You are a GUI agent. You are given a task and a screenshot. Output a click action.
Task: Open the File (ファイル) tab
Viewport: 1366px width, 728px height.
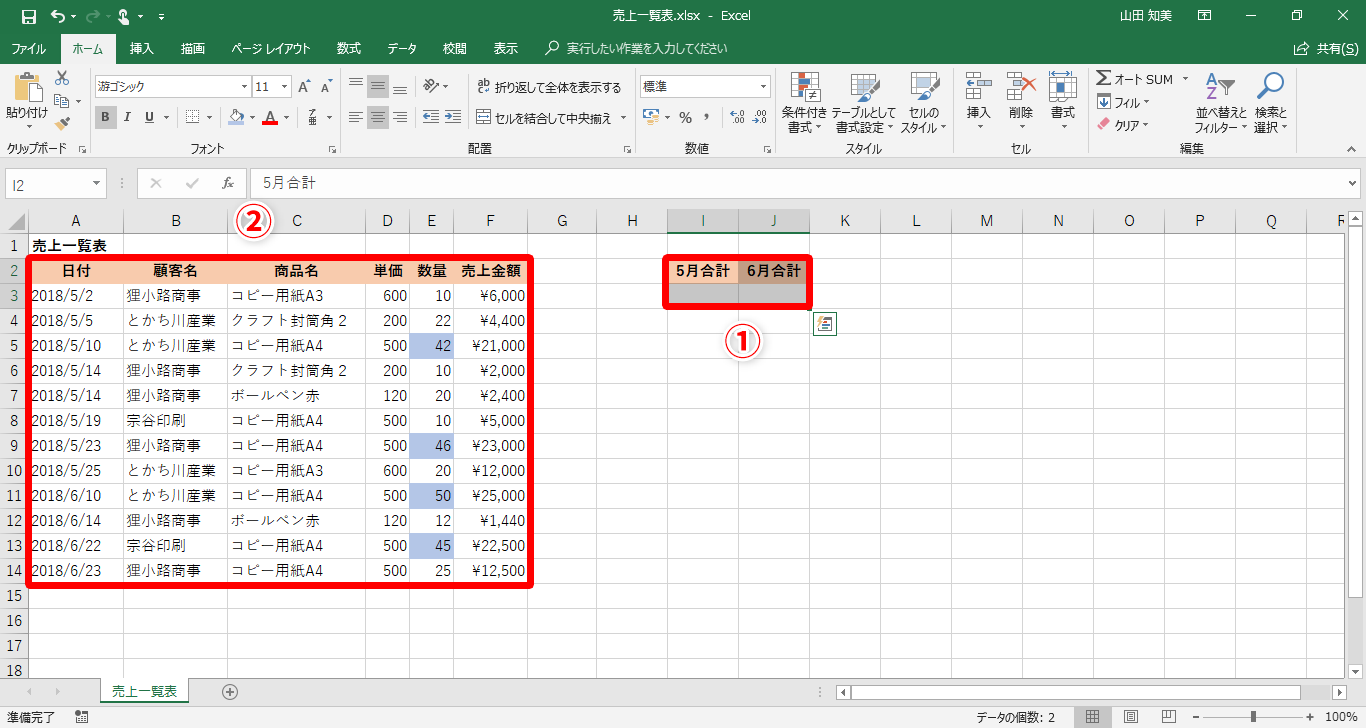tap(29, 48)
